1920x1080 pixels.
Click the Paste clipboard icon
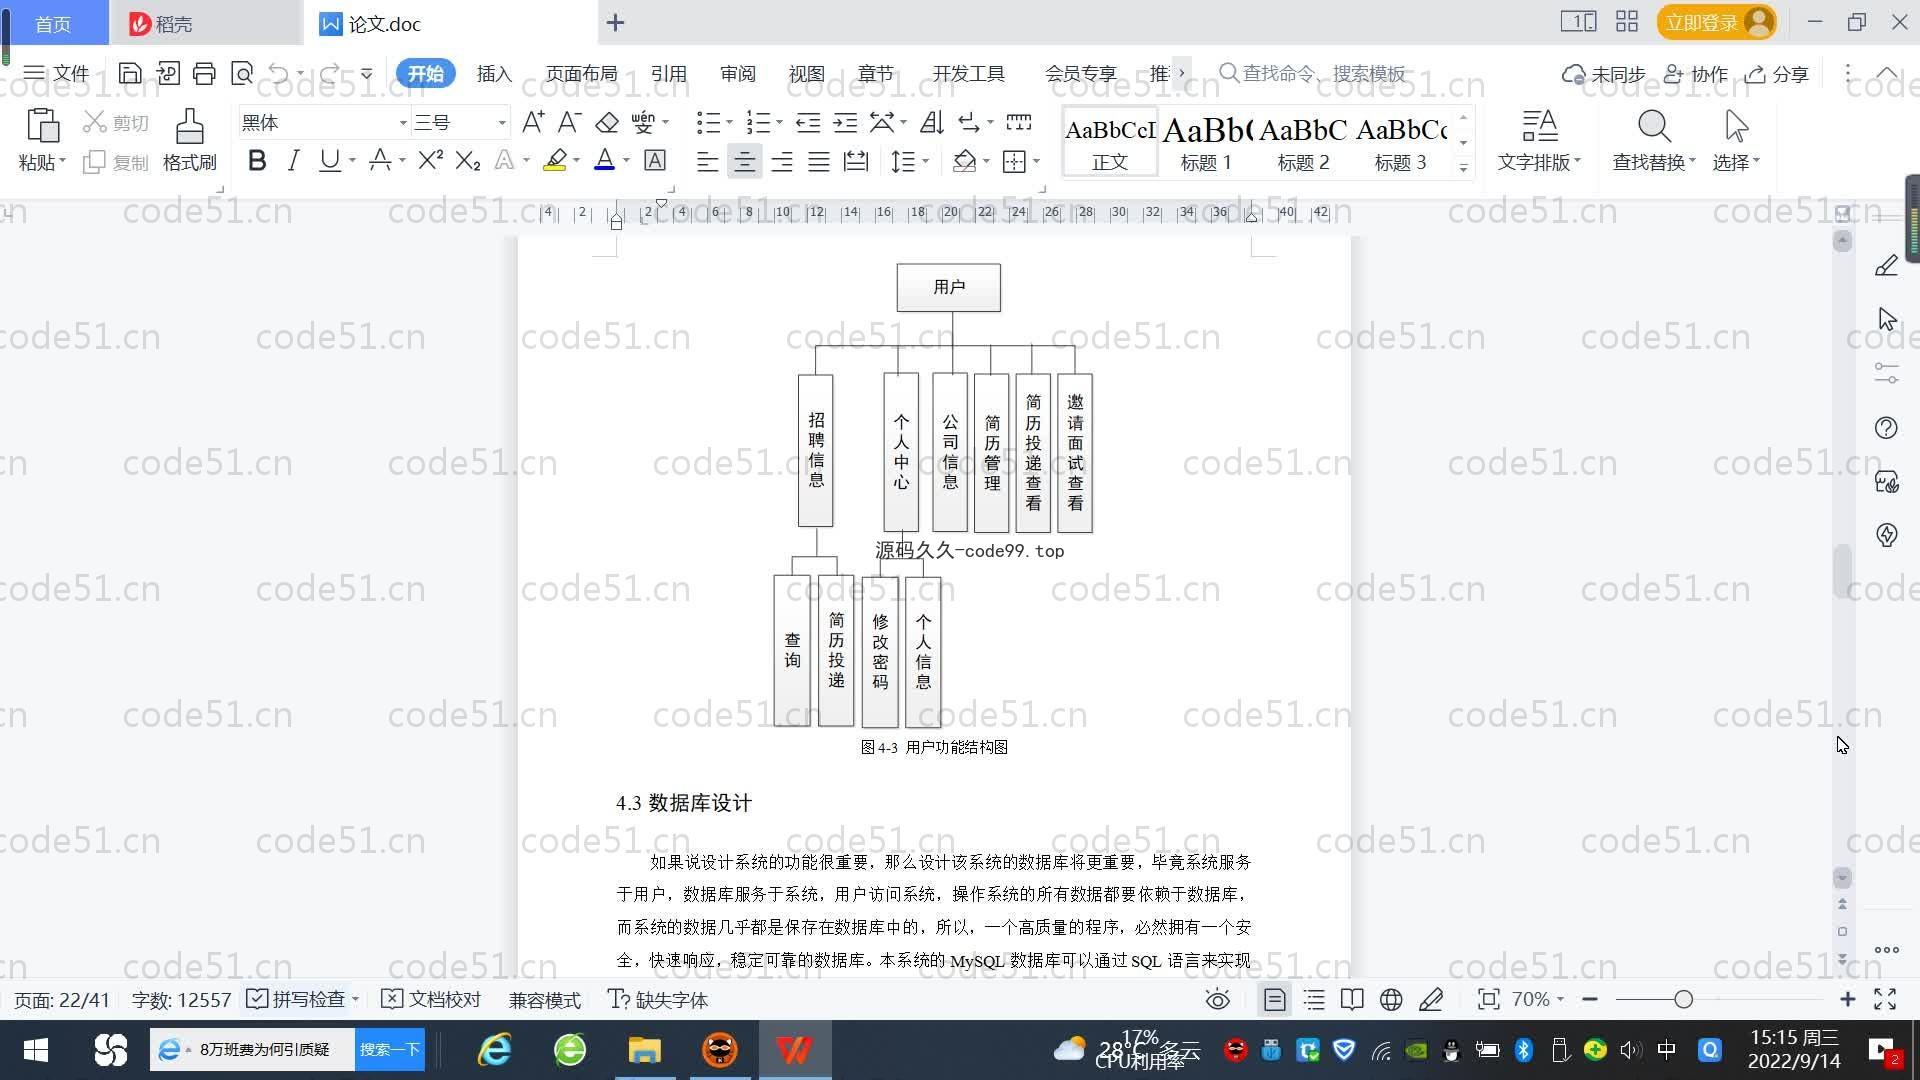coord(42,126)
